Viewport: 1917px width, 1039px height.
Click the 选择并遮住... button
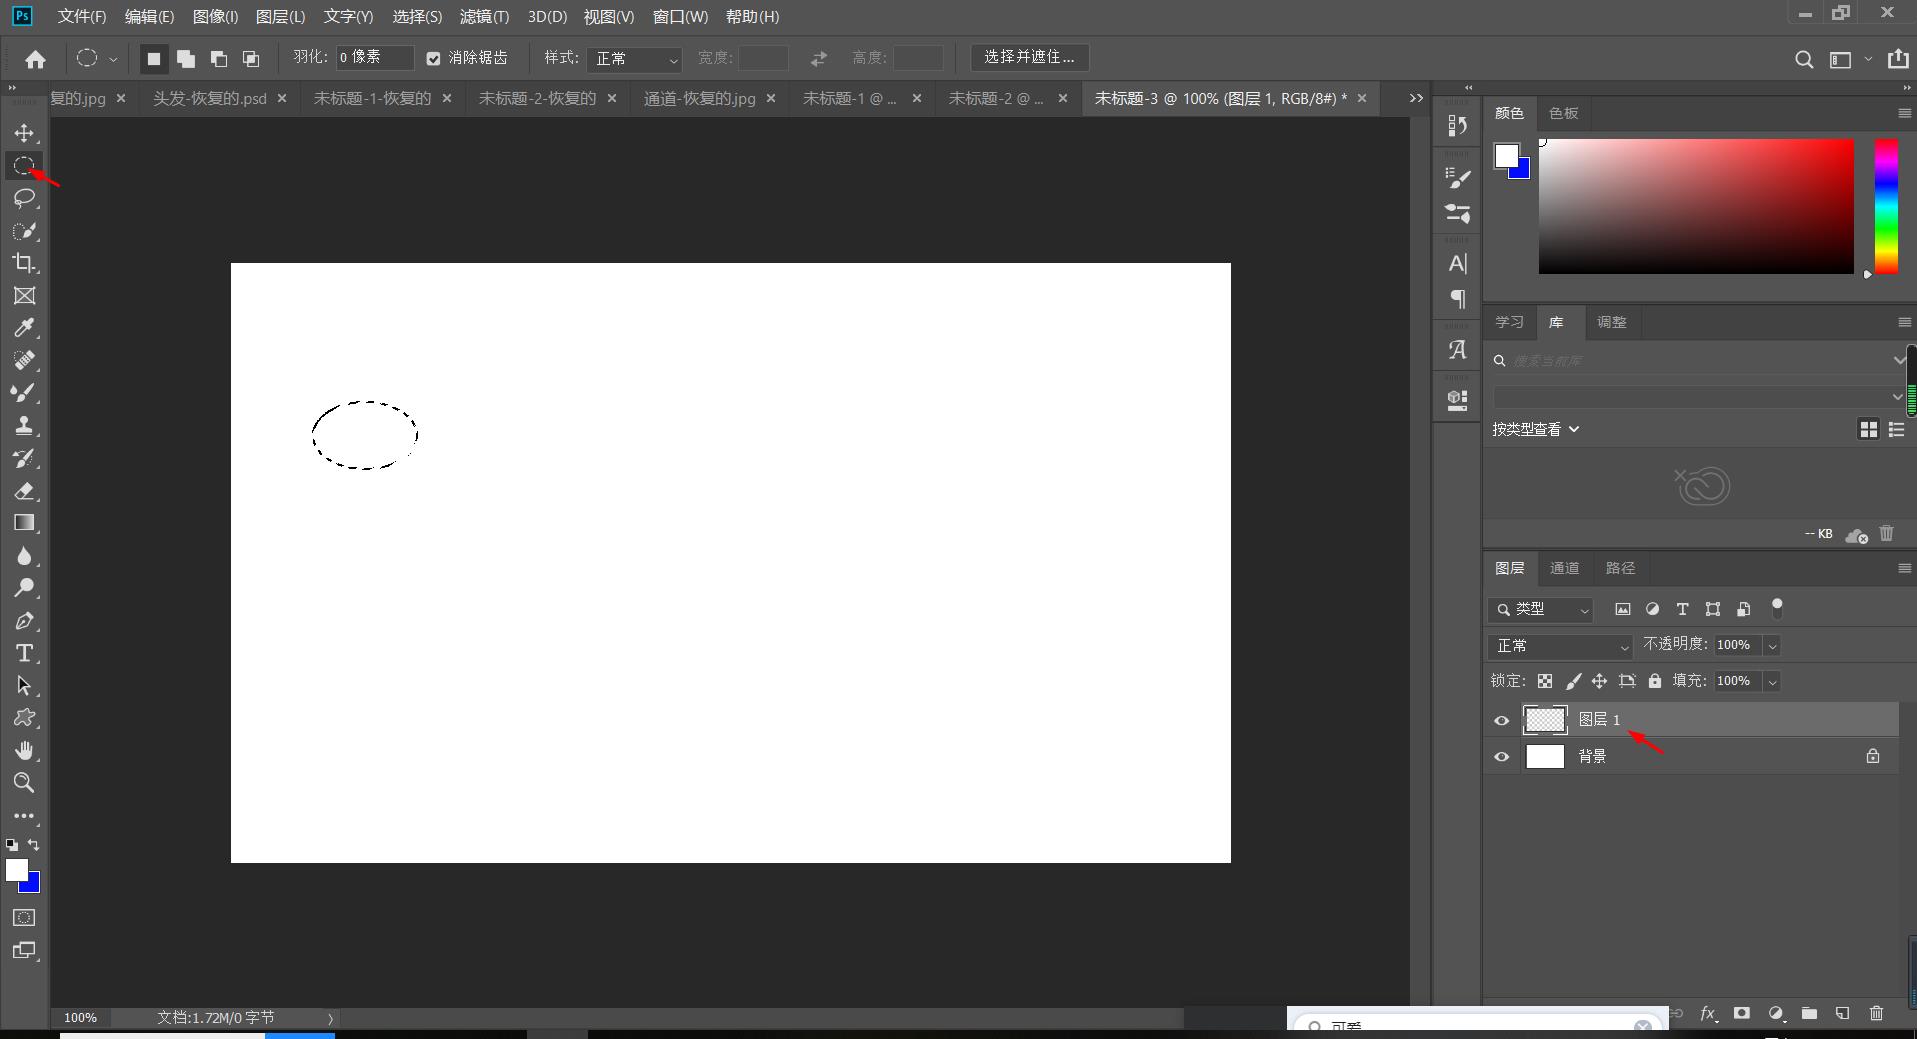tap(1029, 57)
